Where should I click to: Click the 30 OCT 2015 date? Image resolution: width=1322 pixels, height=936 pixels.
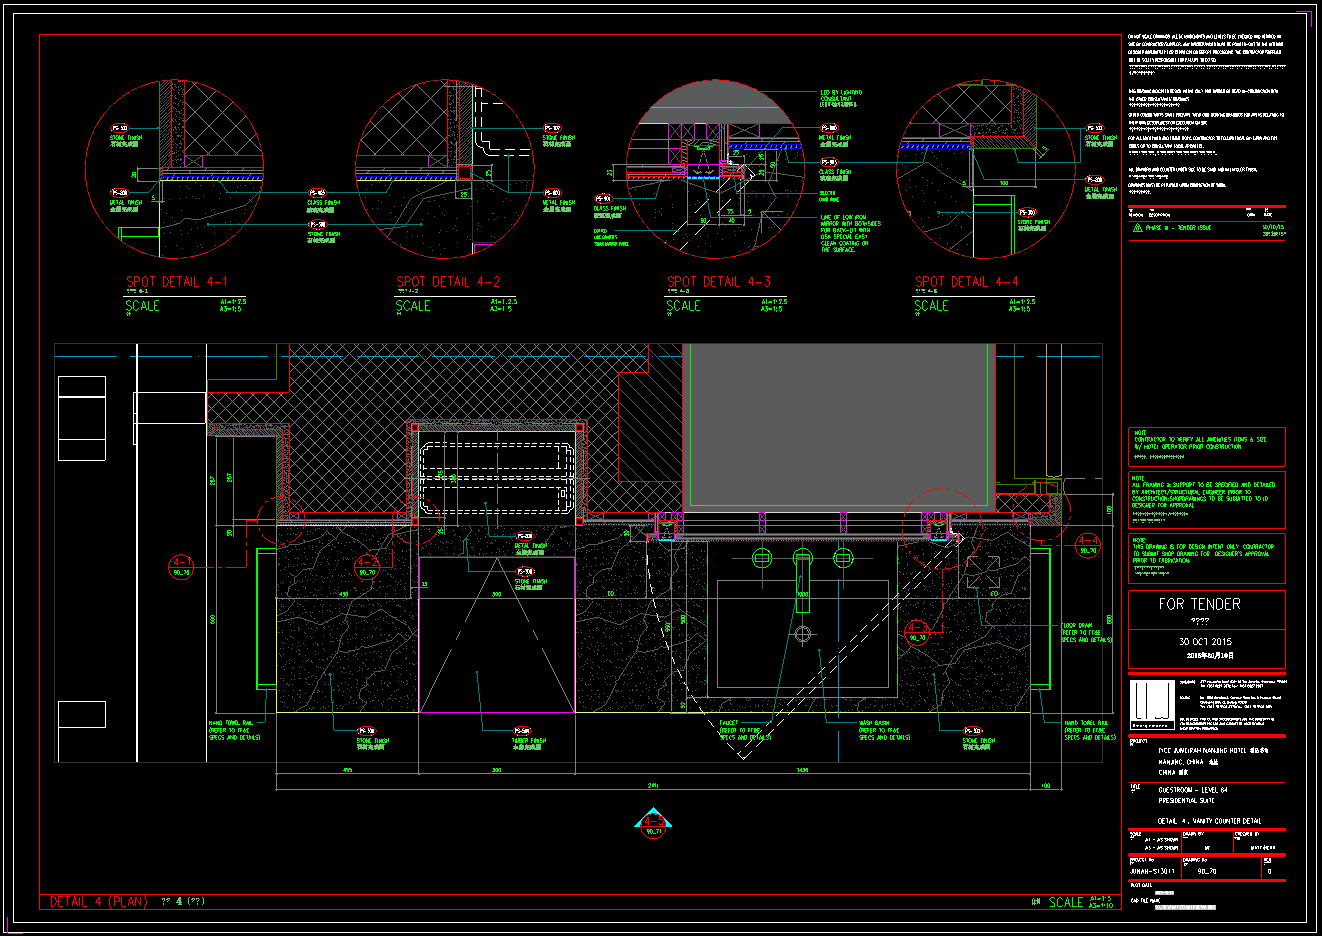(1205, 642)
